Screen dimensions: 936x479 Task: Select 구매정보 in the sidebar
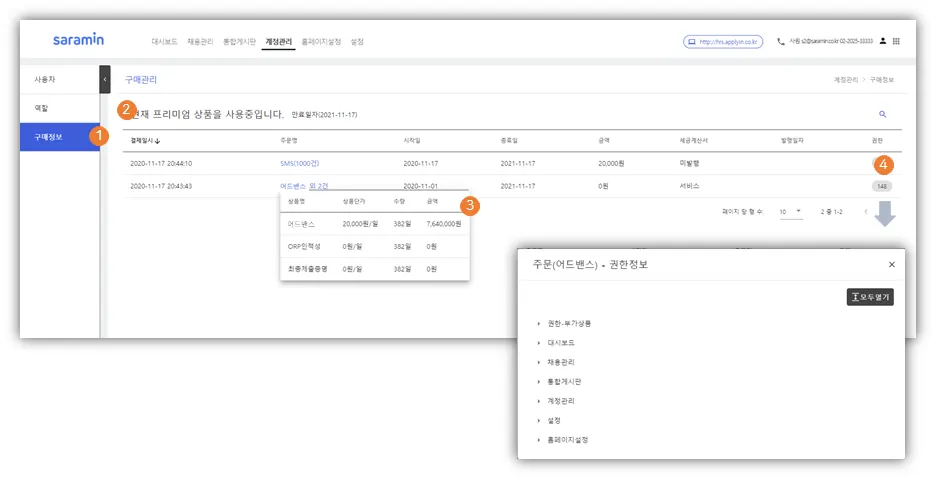tap(60, 137)
